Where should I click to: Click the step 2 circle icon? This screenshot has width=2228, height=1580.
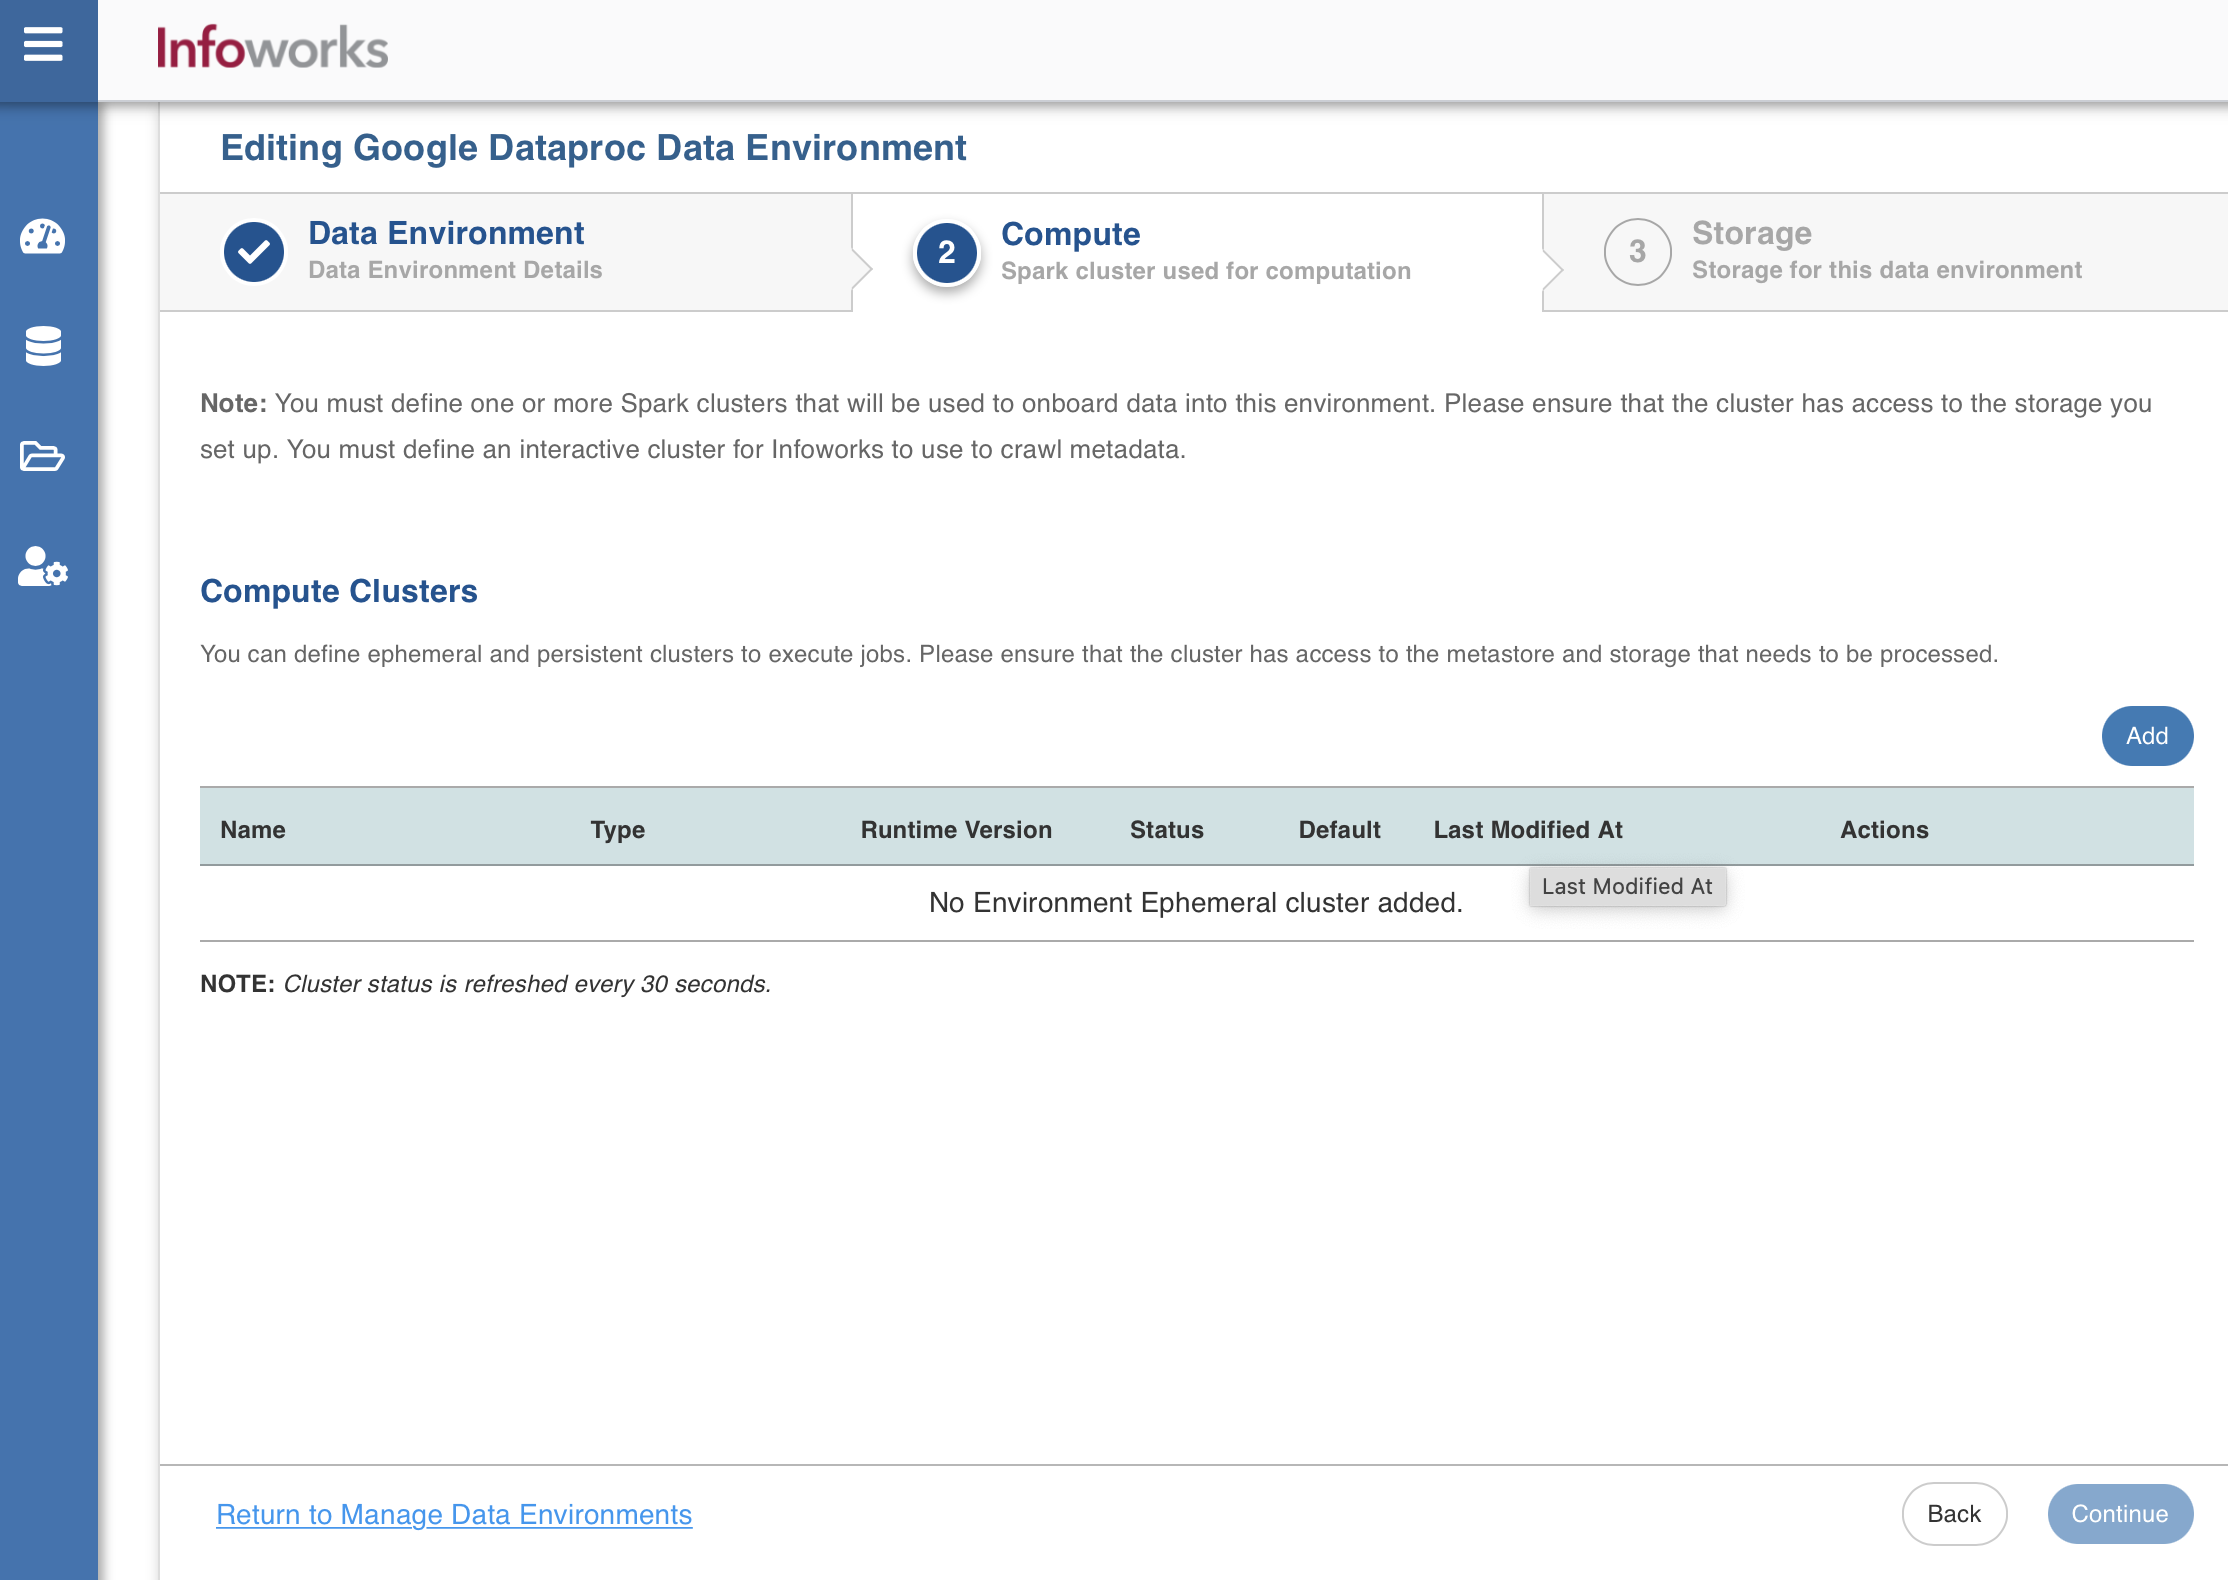coord(946,252)
